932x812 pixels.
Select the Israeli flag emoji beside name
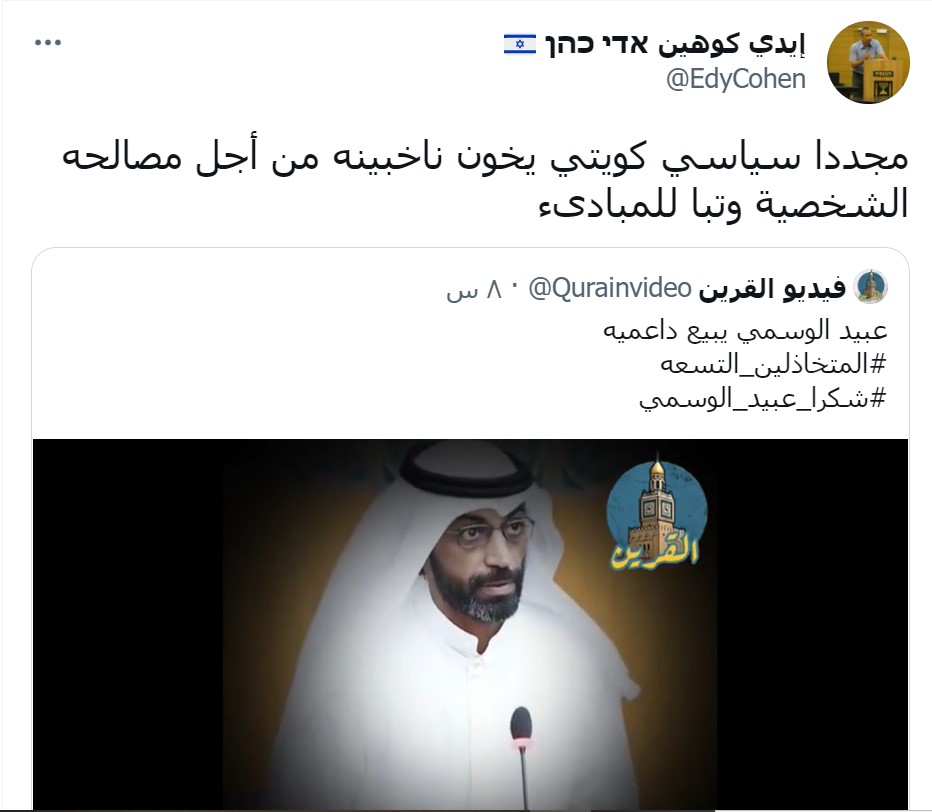520,44
